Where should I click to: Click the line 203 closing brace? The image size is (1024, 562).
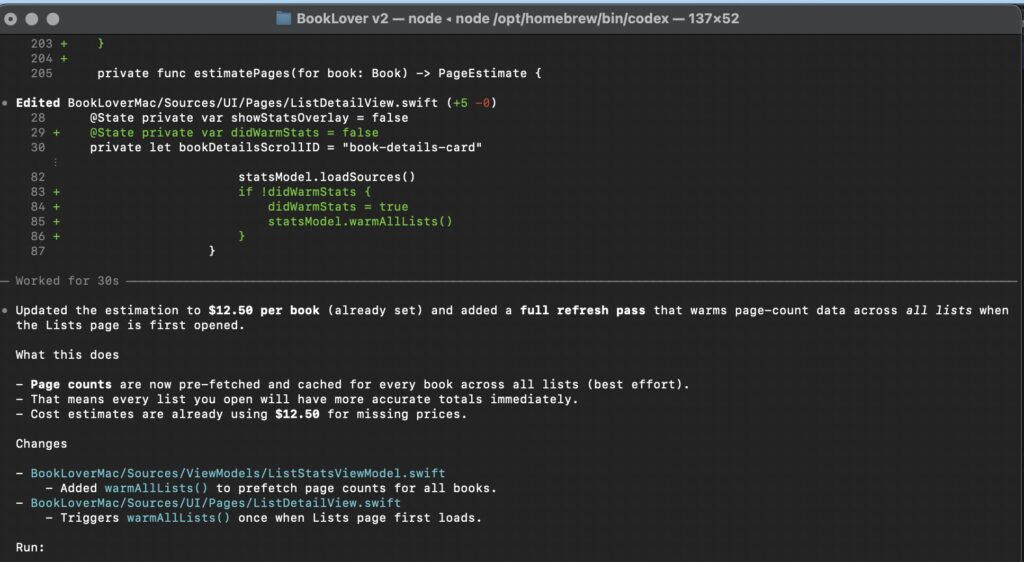pos(101,43)
